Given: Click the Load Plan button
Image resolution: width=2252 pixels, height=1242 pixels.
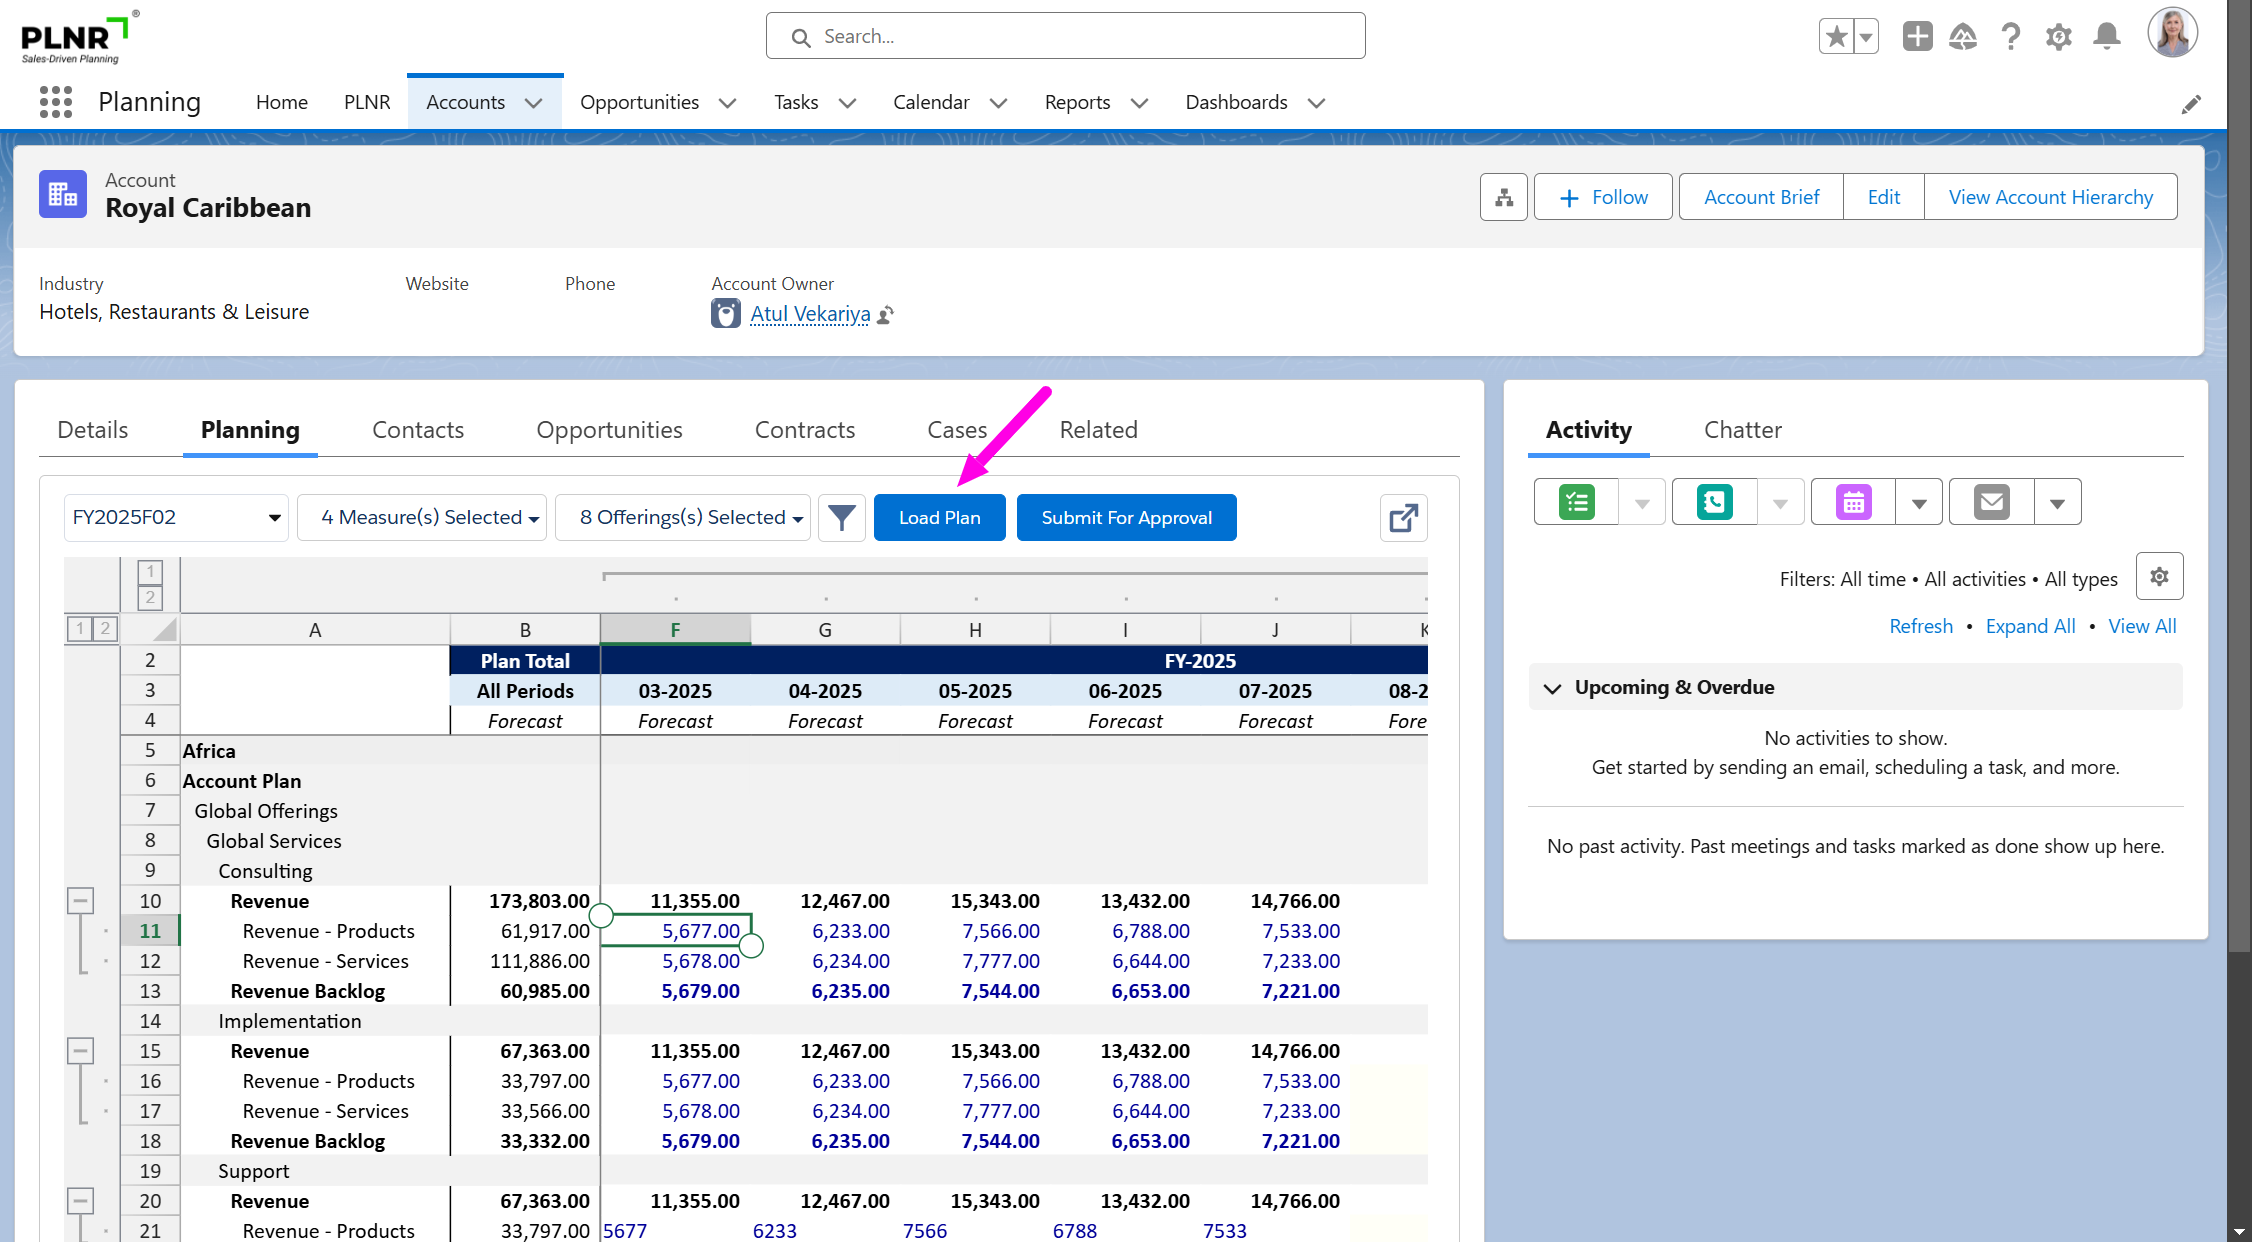Looking at the screenshot, I should (x=939, y=518).
